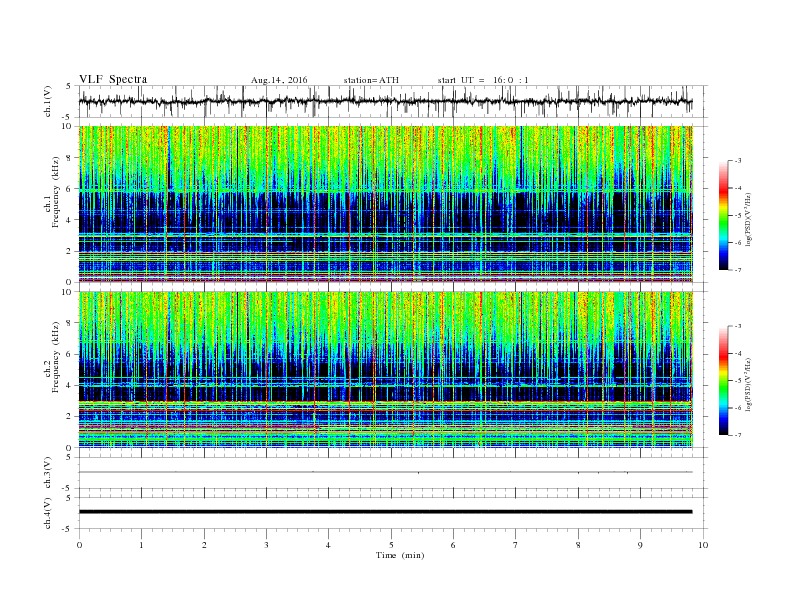Click the thick ch.4 voltage trace
The height and width of the screenshot is (612, 792).
tap(386, 512)
